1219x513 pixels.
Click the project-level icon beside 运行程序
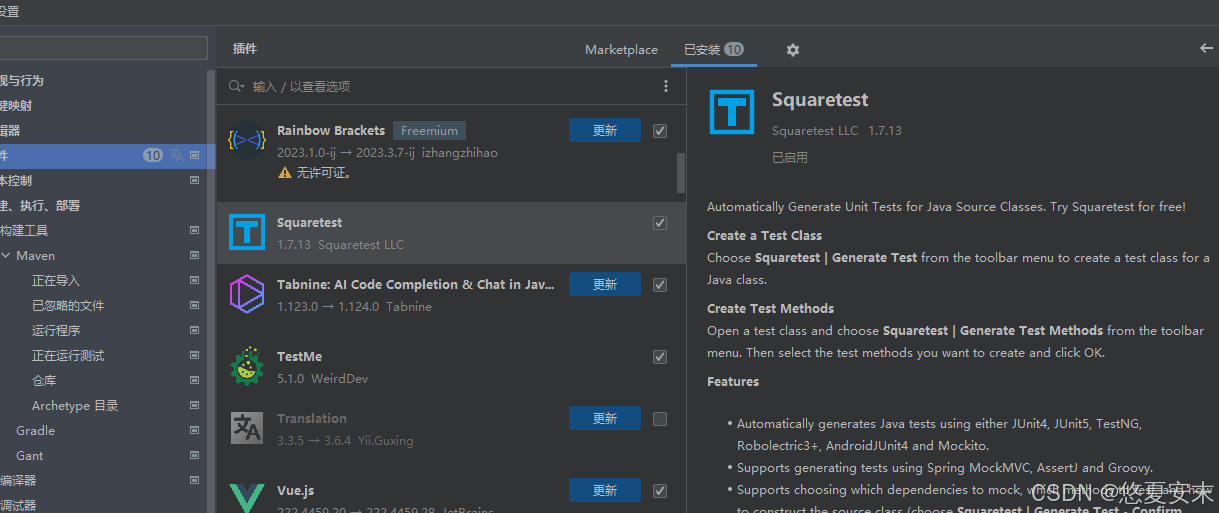coord(194,330)
